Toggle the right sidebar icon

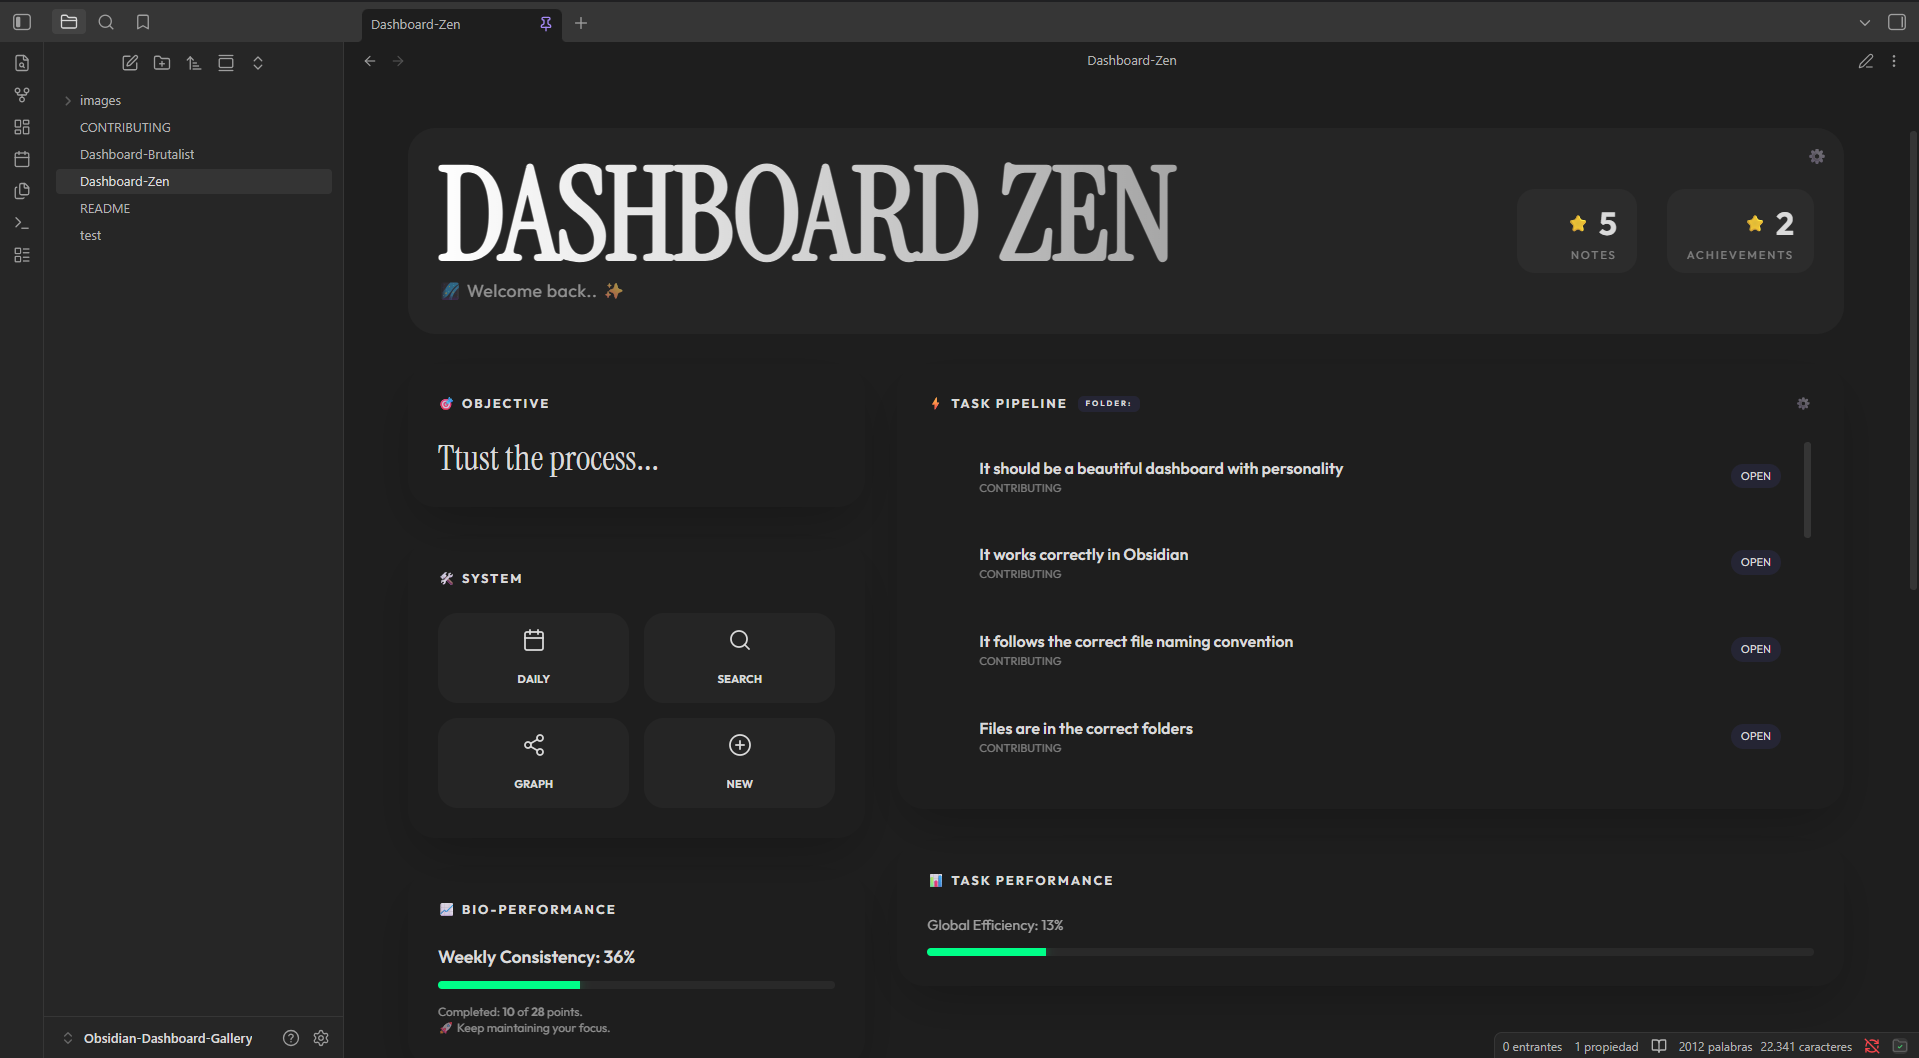pos(1896,22)
